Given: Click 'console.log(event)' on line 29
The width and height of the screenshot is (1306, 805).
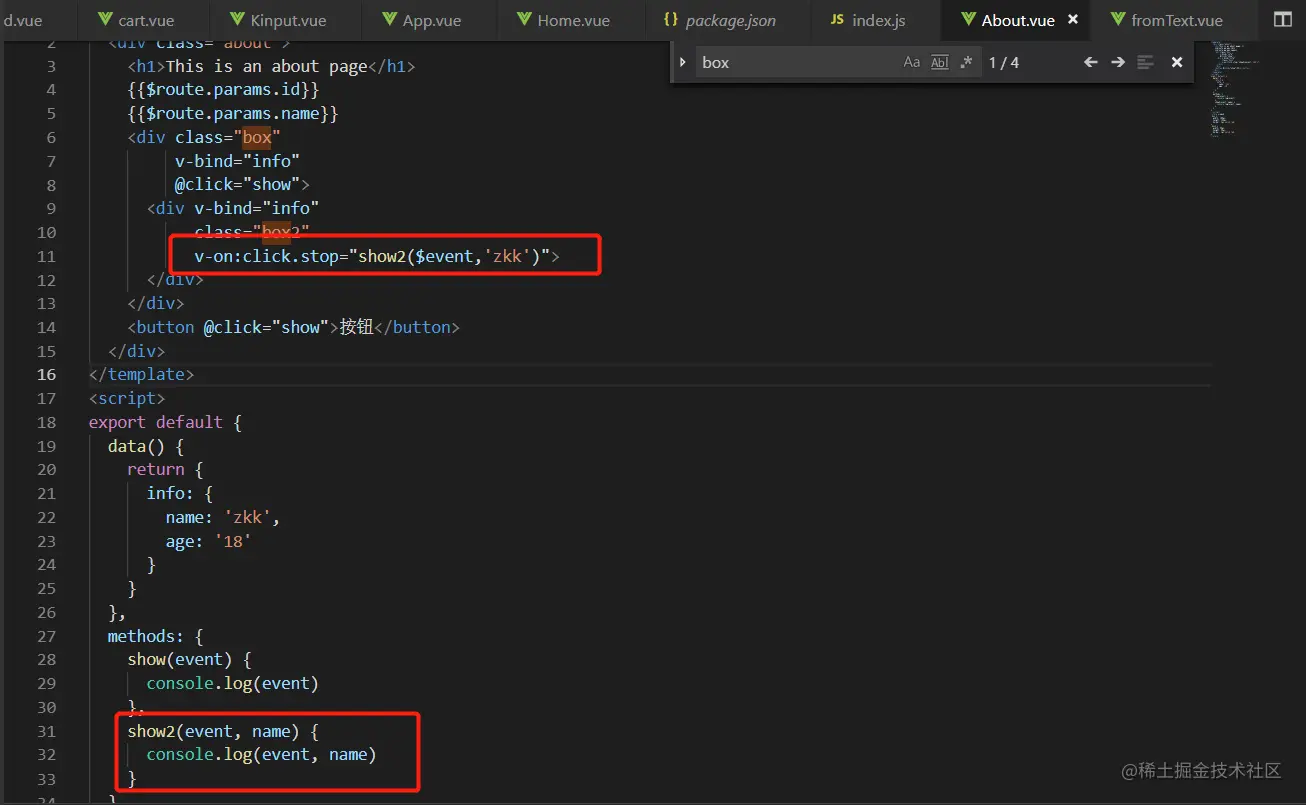Looking at the screenshot, I should 232,683.
